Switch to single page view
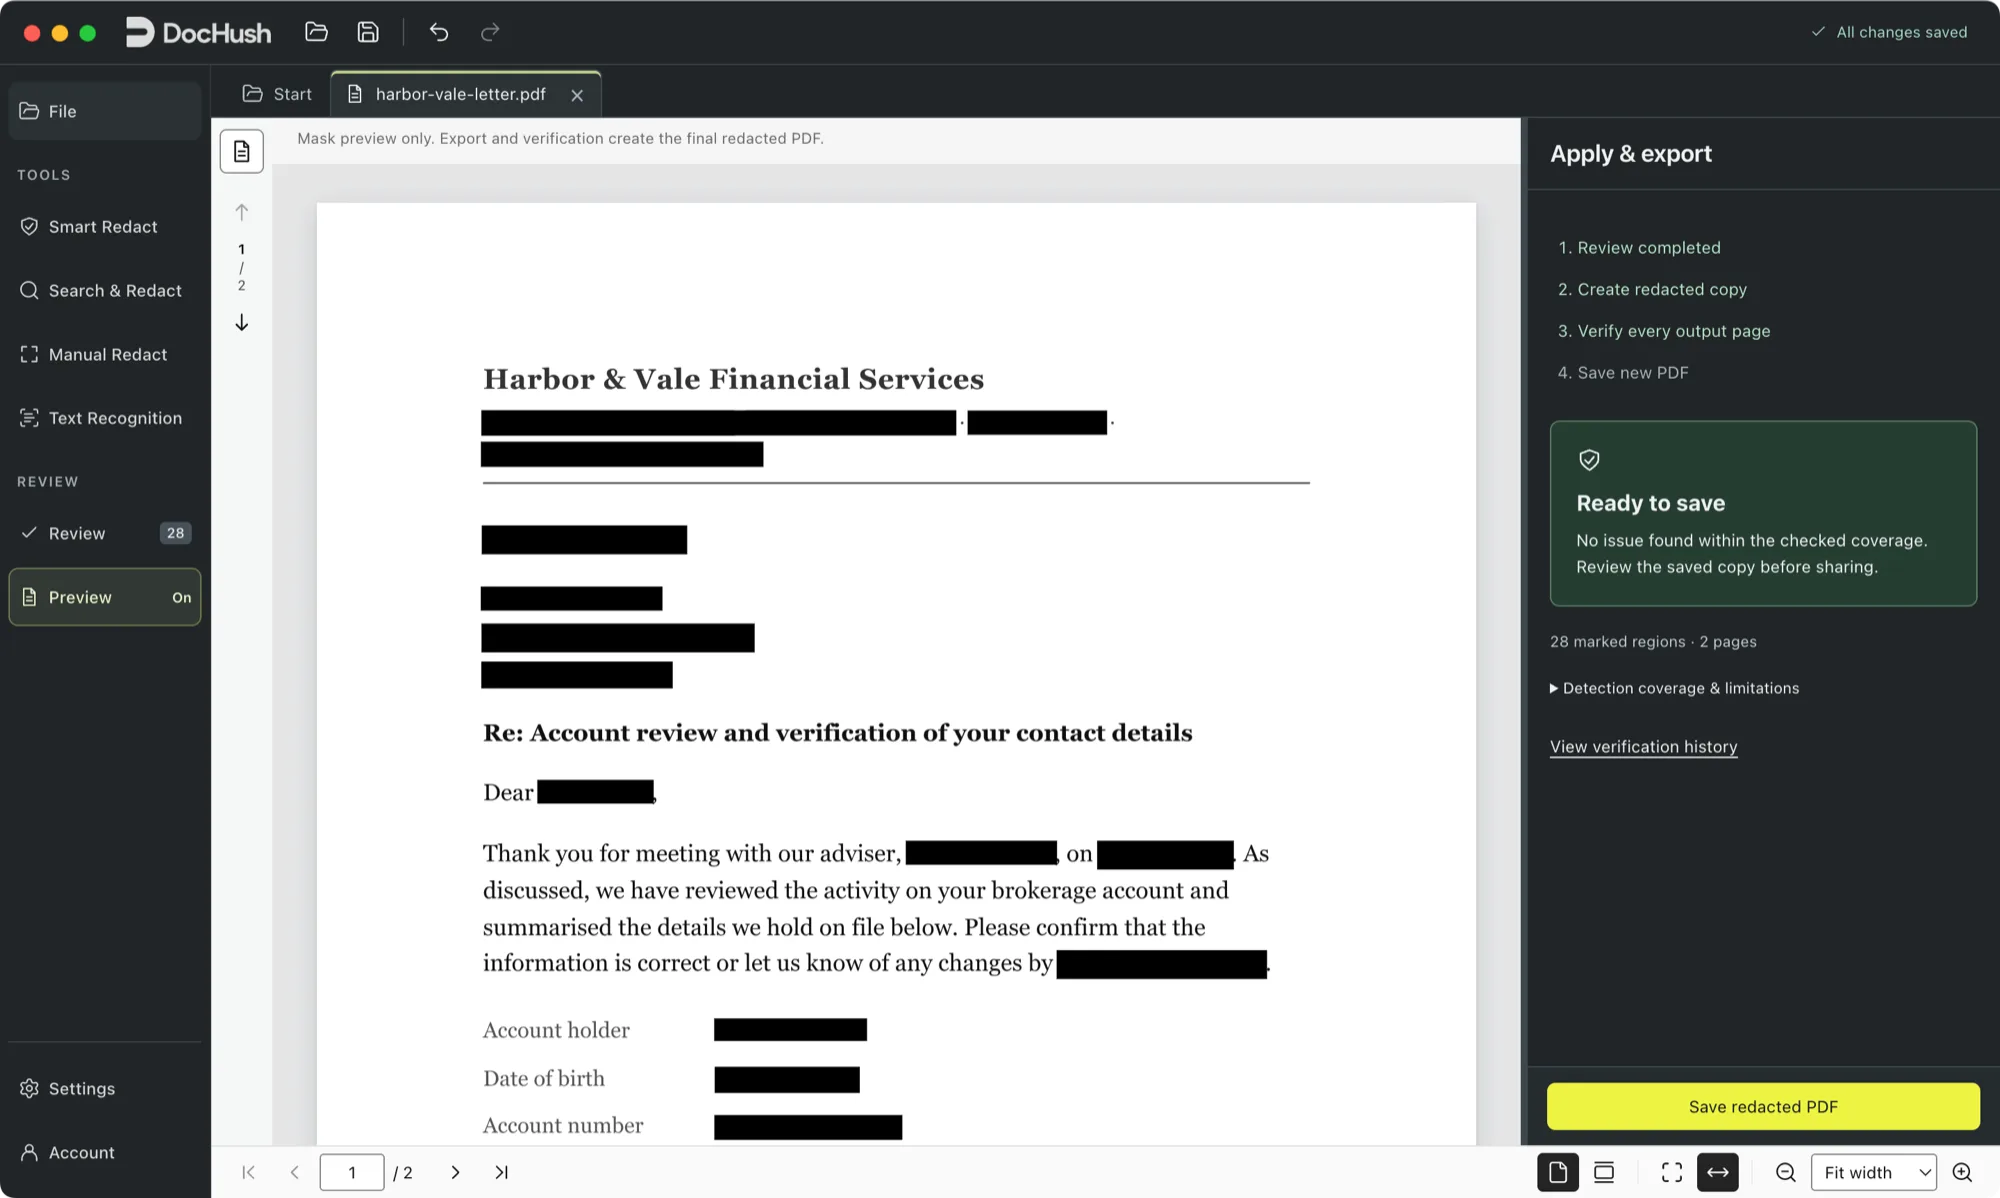Screen dimensions: 2000x1198 [1558, 1172]
